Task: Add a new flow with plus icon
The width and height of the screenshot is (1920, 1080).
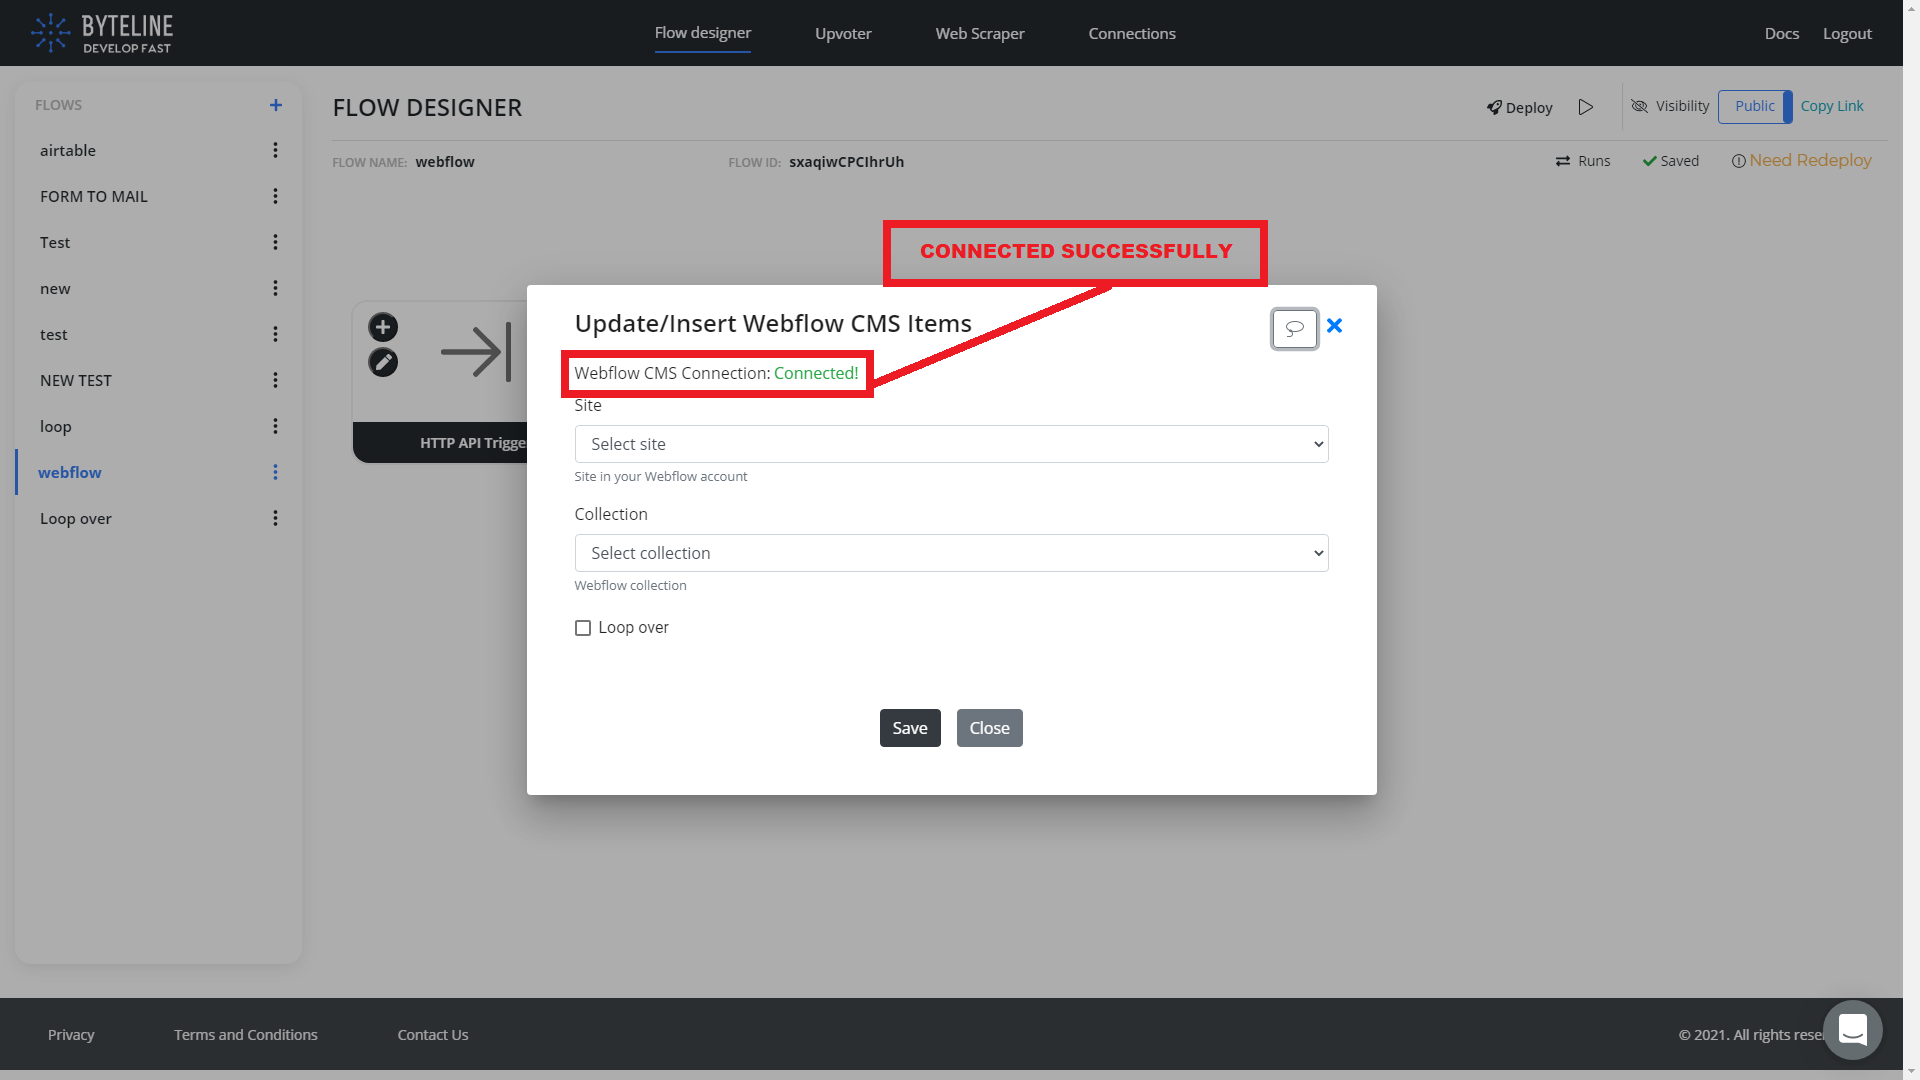Action: click(276, 105)
